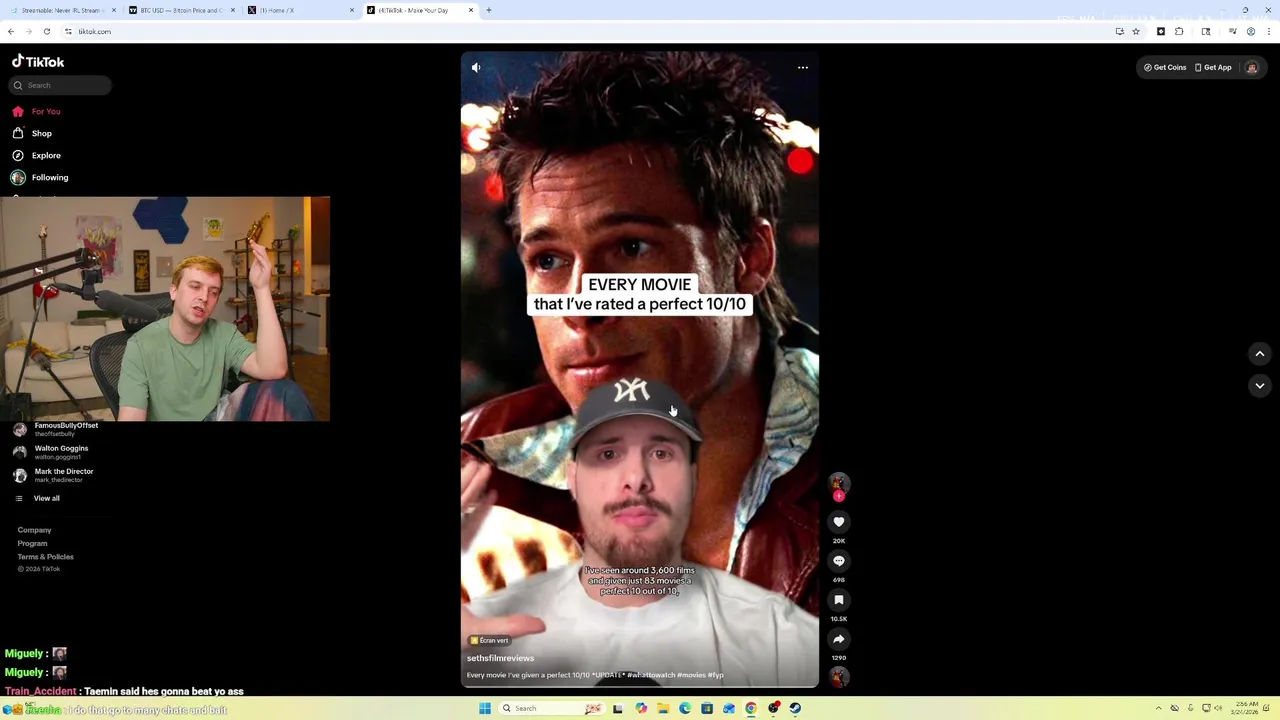
Task: Open the TikTok profile avatar menu
Action: [x=1251, y=67]
